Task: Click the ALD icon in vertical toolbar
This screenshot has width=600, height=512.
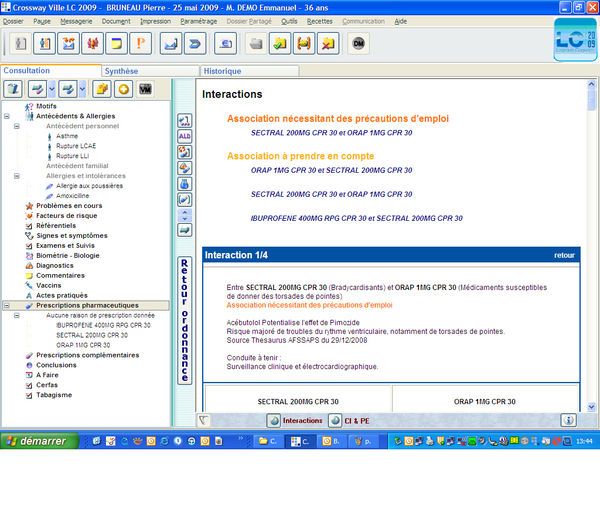Action: (x=185, y=136)
